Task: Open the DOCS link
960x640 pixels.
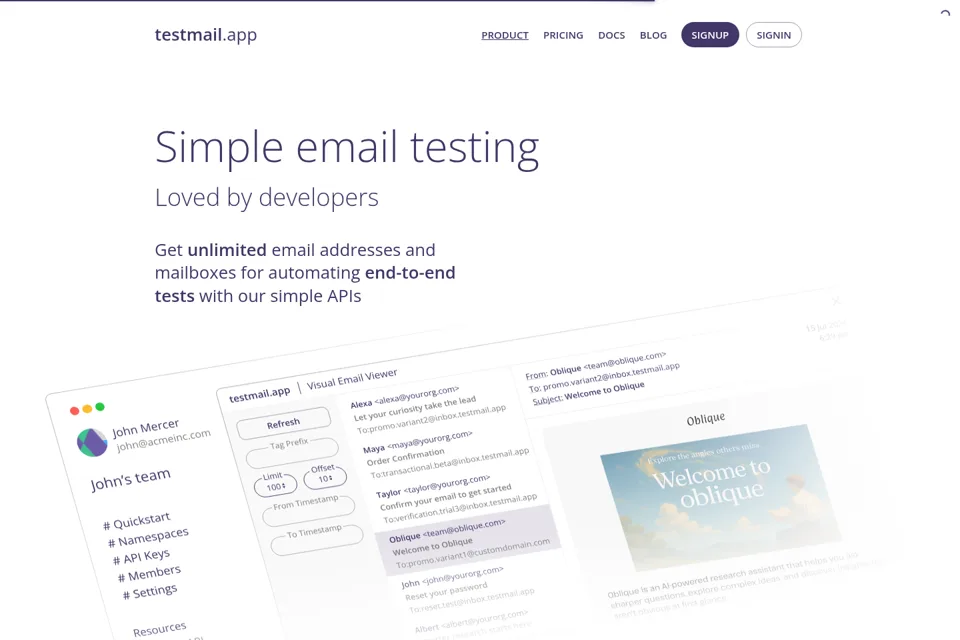Action: (611, 35)
